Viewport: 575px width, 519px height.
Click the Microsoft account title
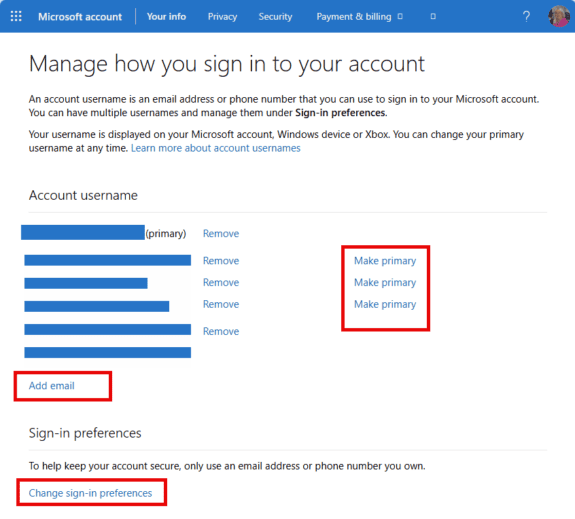80,17
